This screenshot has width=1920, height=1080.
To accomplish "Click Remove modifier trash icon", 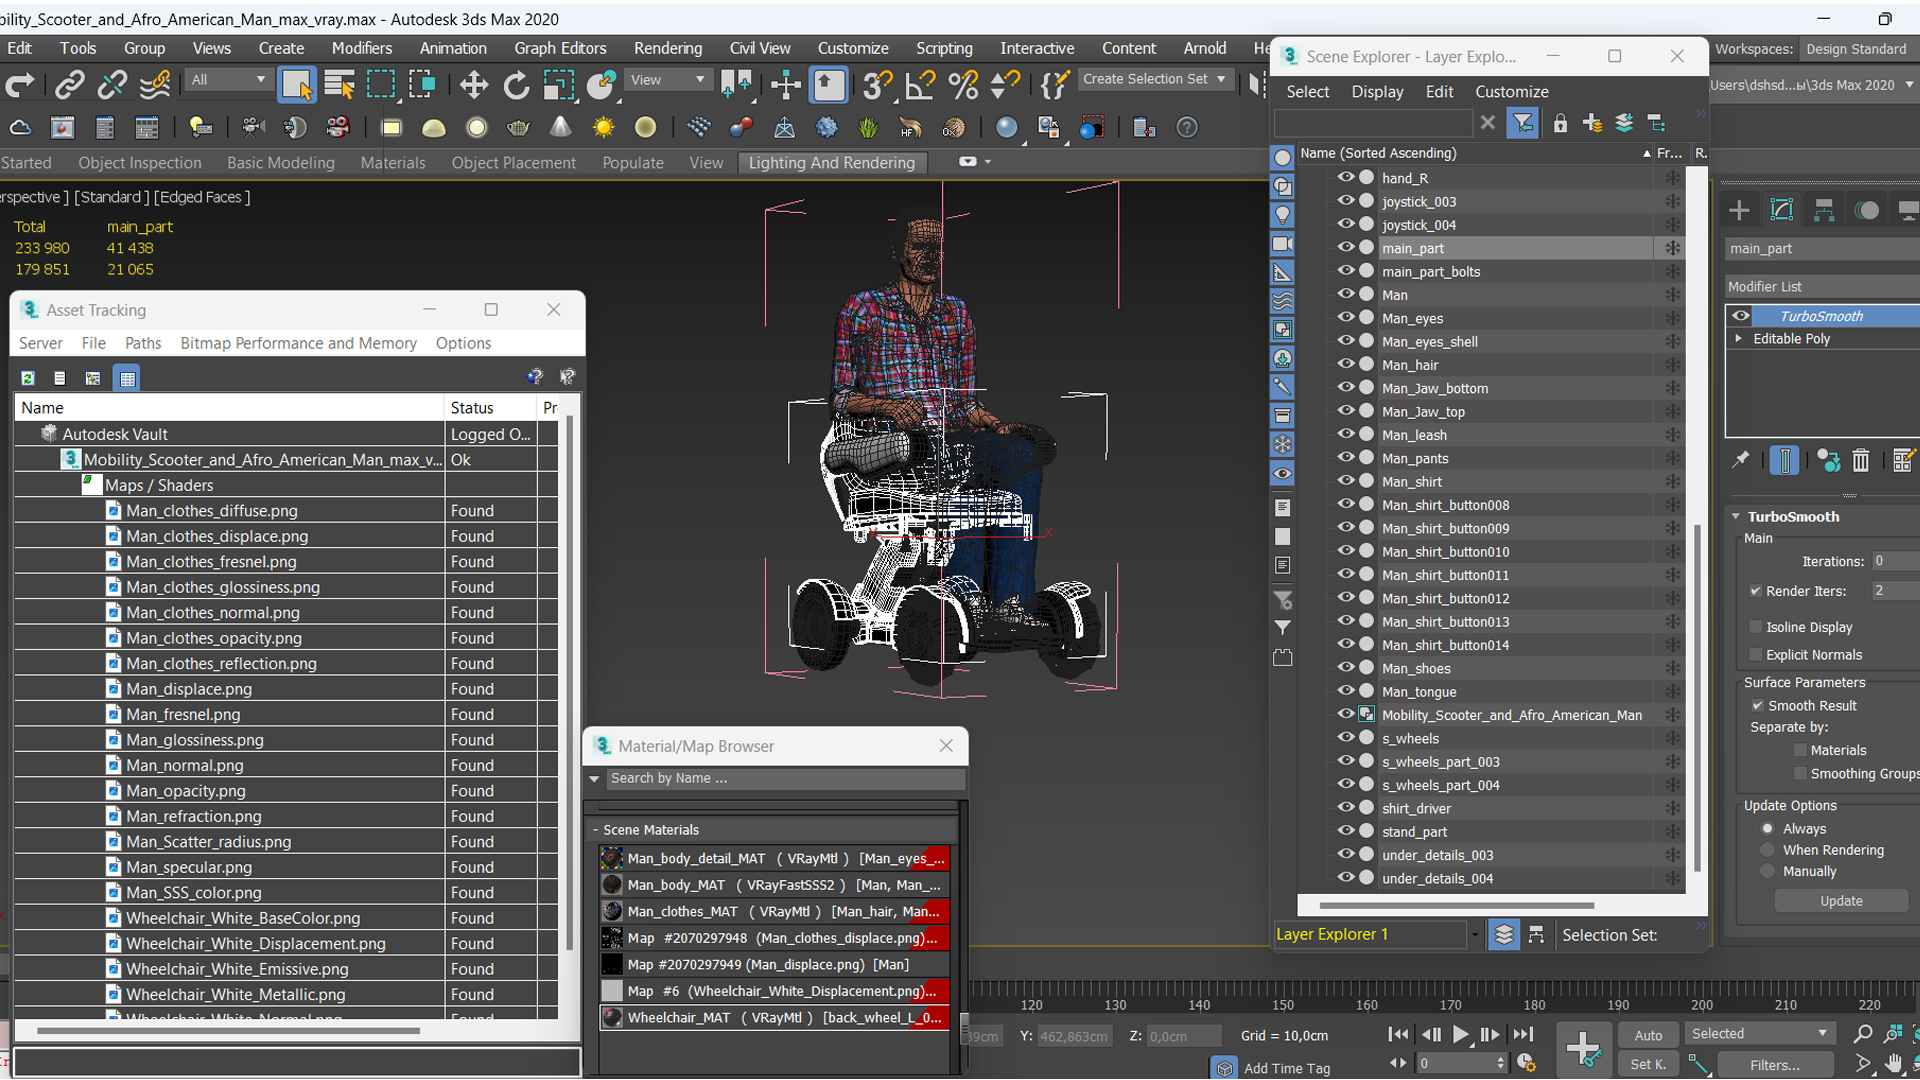I will pos(1860,460).
